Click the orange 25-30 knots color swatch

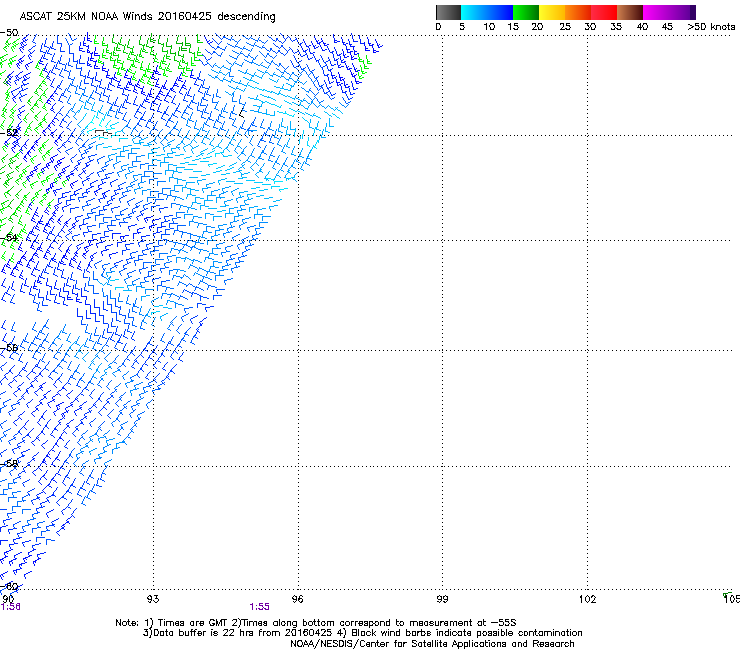578,12
